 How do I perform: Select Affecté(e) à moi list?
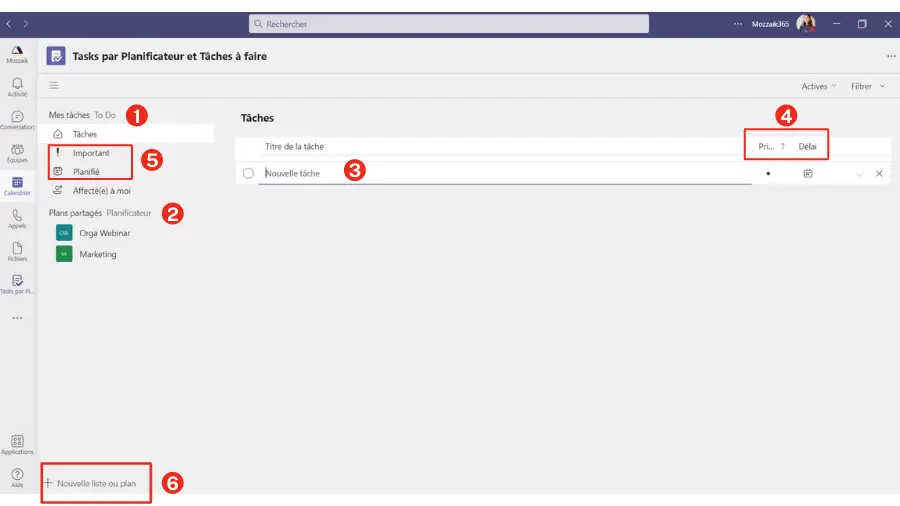(x=101, y=190)
